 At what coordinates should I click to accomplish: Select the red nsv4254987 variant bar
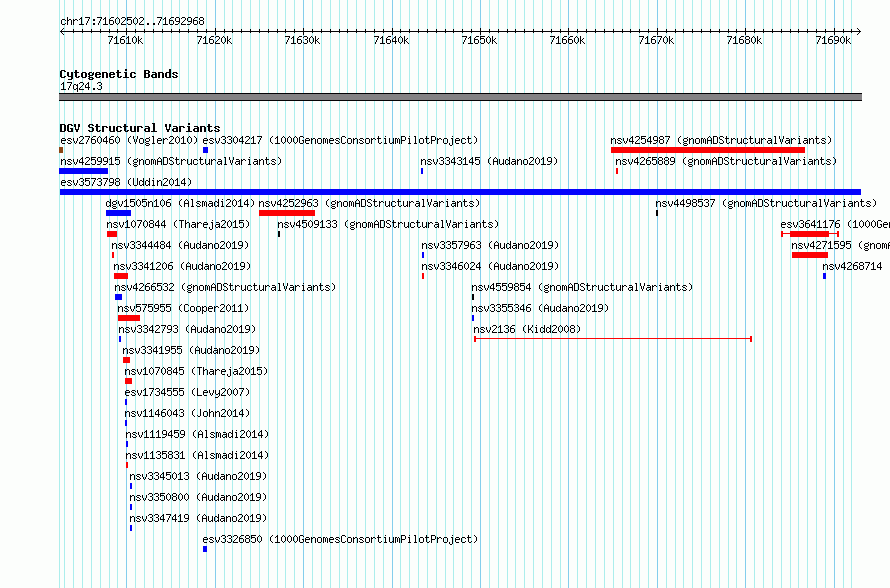708,150
